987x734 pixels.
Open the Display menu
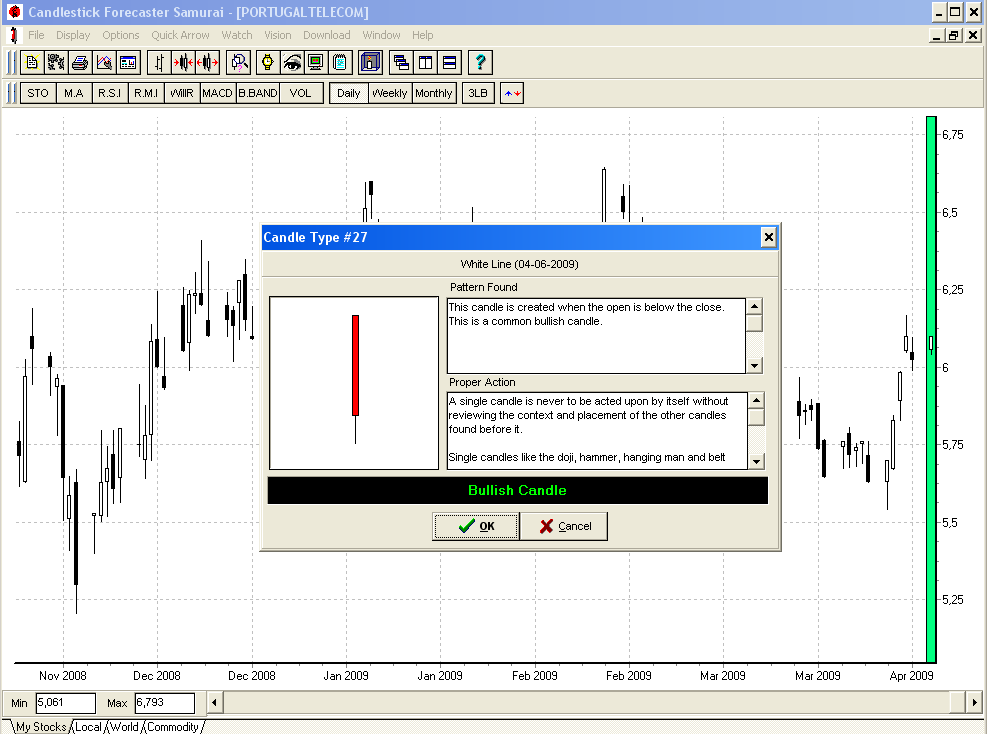pos(73,35)
